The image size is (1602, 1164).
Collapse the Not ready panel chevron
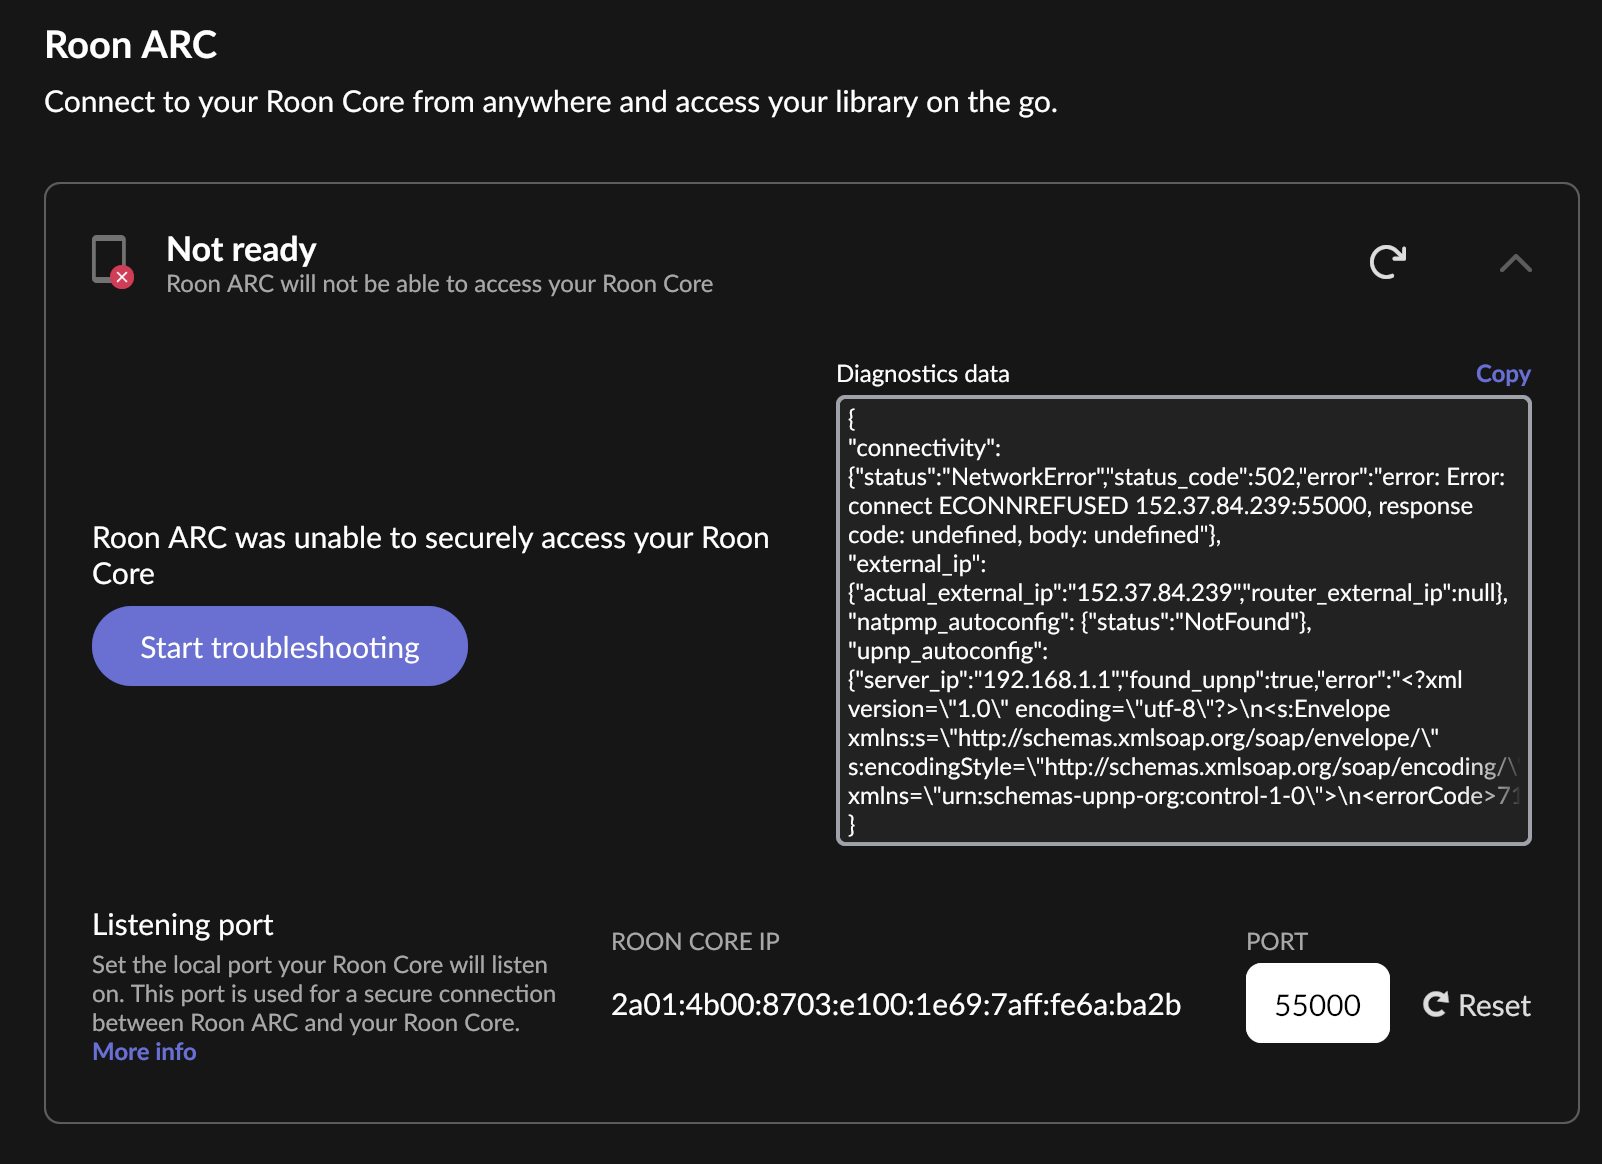(1515, 263)
